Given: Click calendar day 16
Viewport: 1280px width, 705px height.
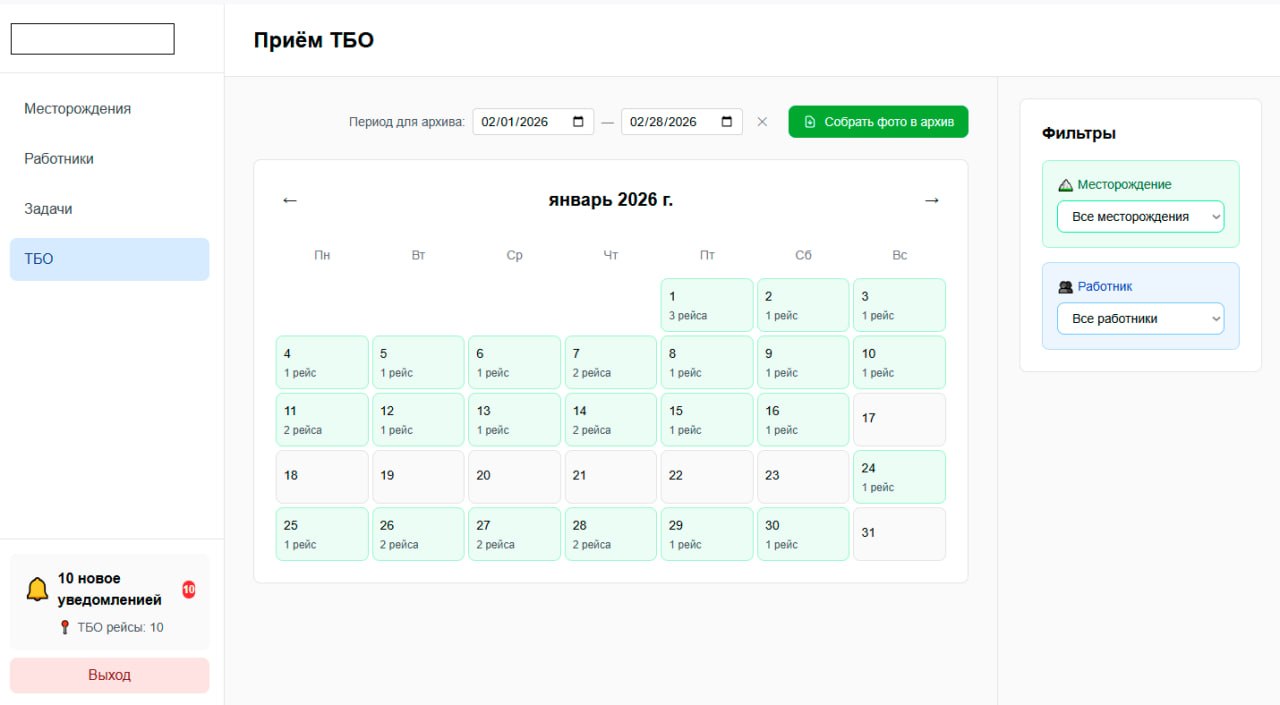Looking at the screenshot, I should [803, 419].
